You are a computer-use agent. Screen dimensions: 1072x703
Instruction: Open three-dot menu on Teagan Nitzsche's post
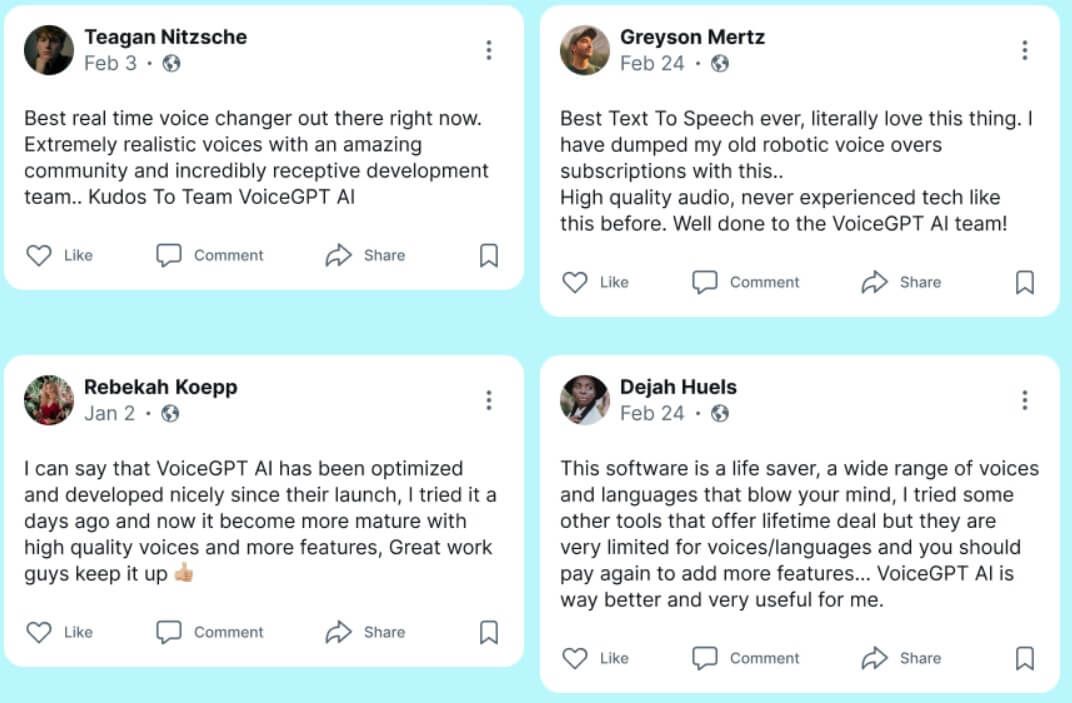(x=489, y=50)
